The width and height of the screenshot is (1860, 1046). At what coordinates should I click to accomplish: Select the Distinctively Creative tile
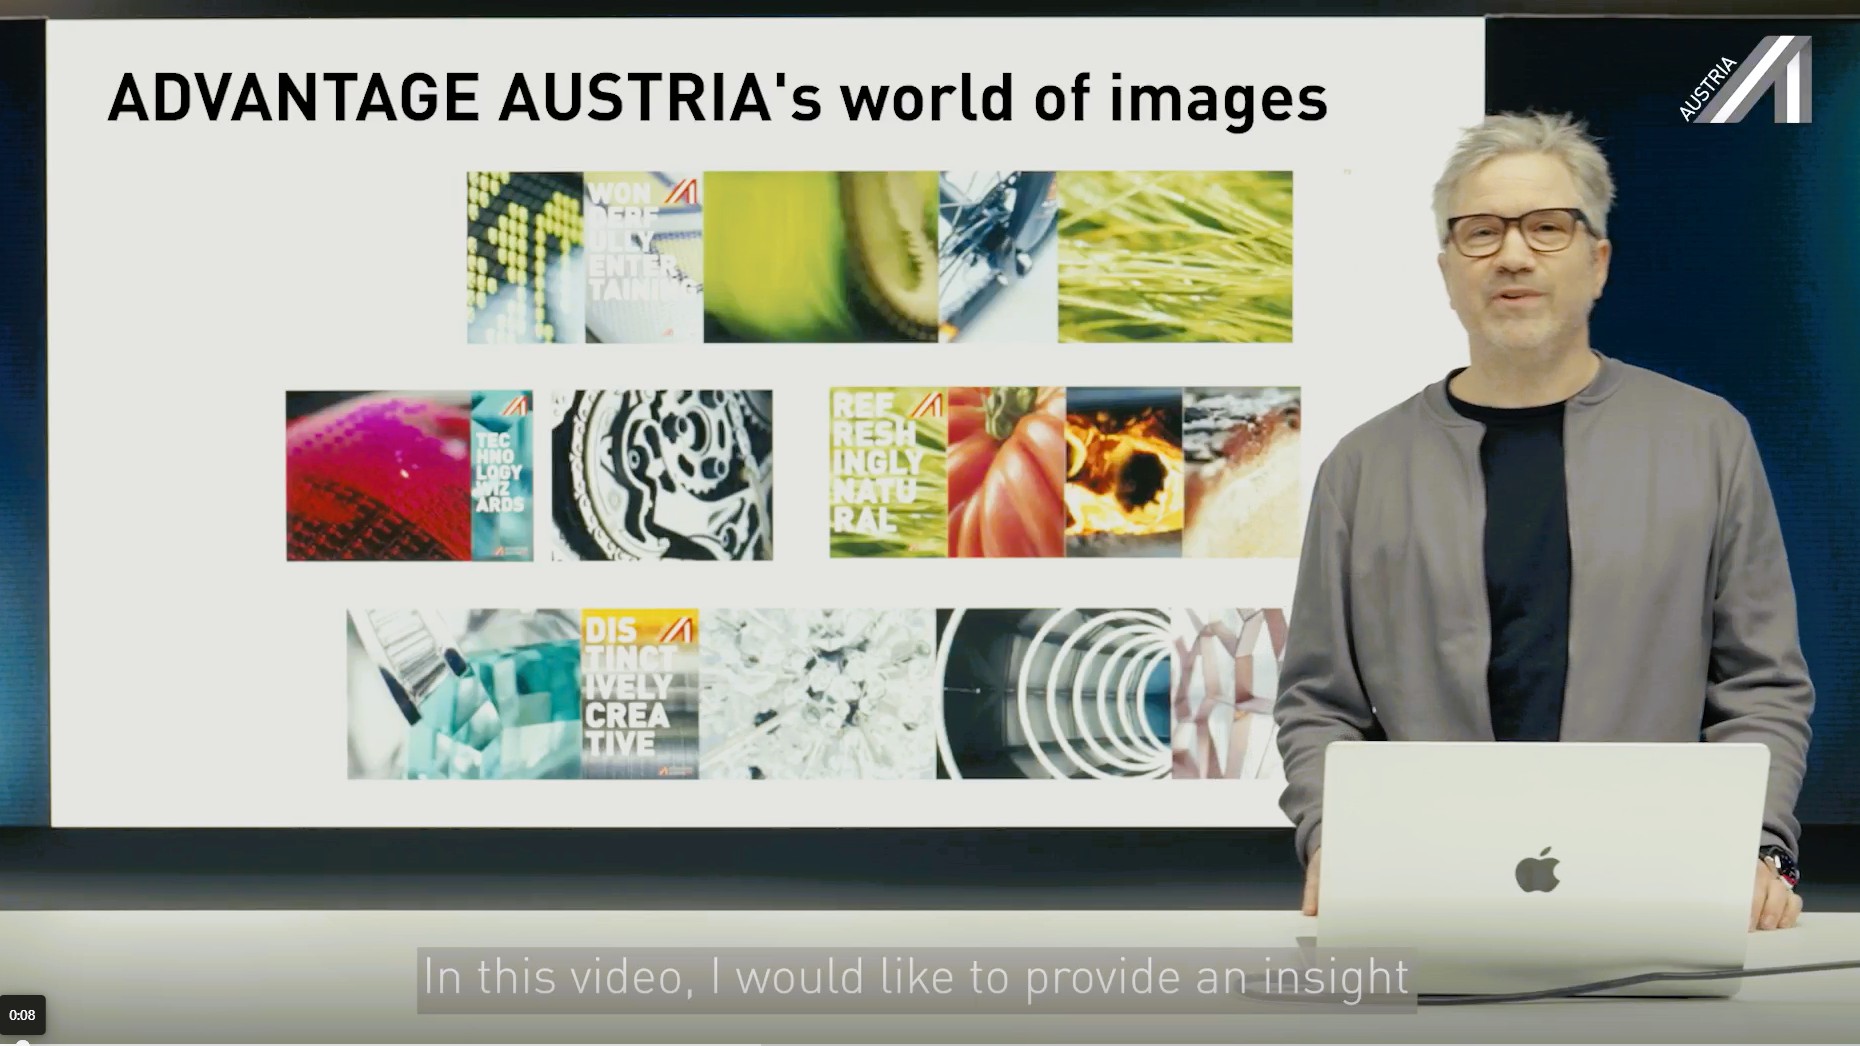[x=640, y=694]
